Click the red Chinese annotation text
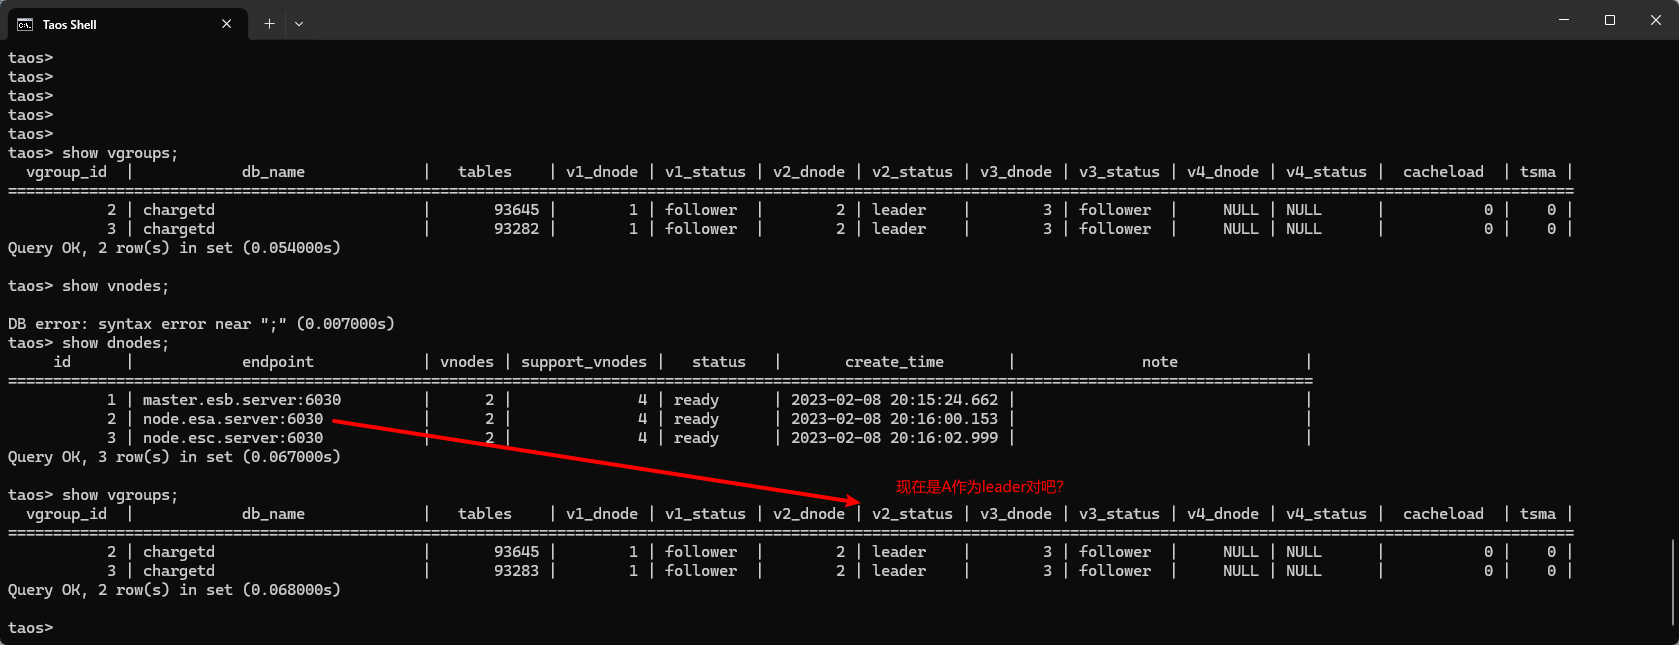The image size is (1679, 645). coord(979,487)
